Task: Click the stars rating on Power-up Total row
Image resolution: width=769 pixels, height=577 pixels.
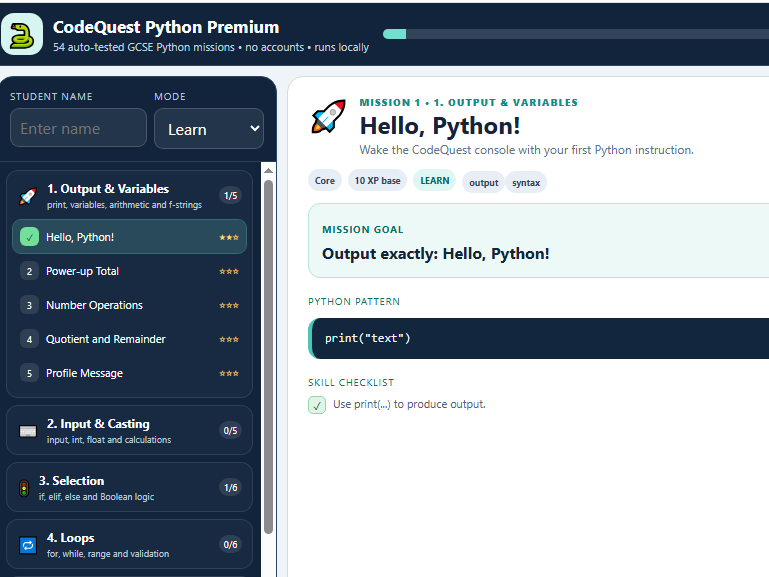Action: point(229,271)
